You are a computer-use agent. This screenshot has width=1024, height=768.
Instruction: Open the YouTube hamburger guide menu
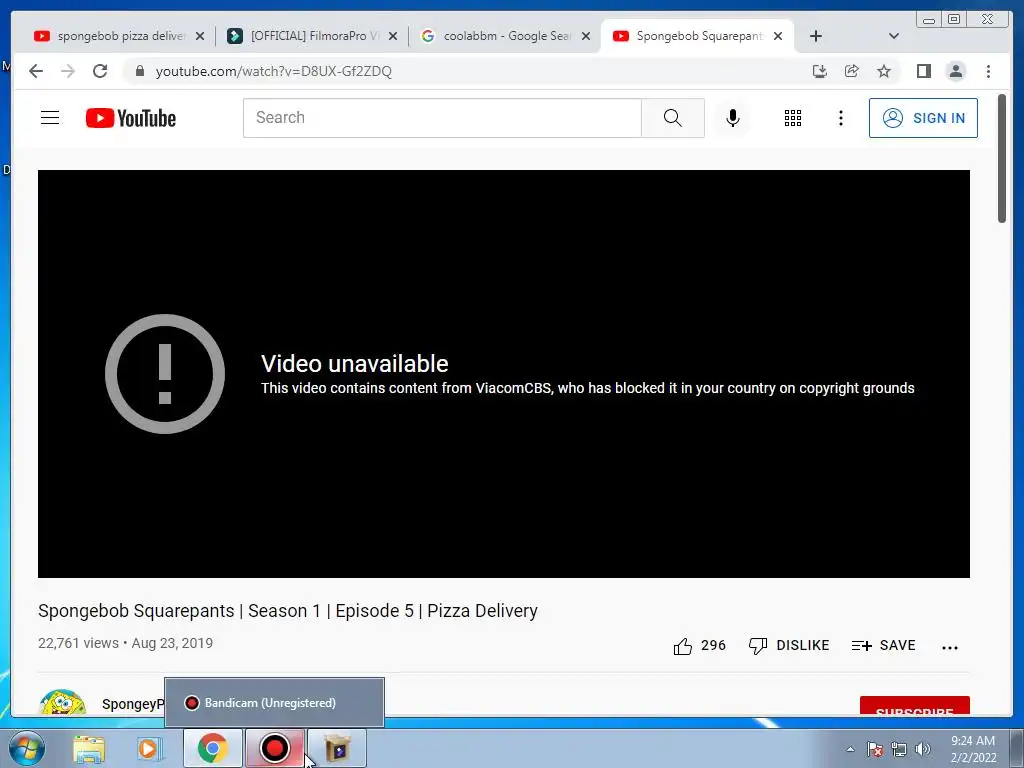coord(50,118)
